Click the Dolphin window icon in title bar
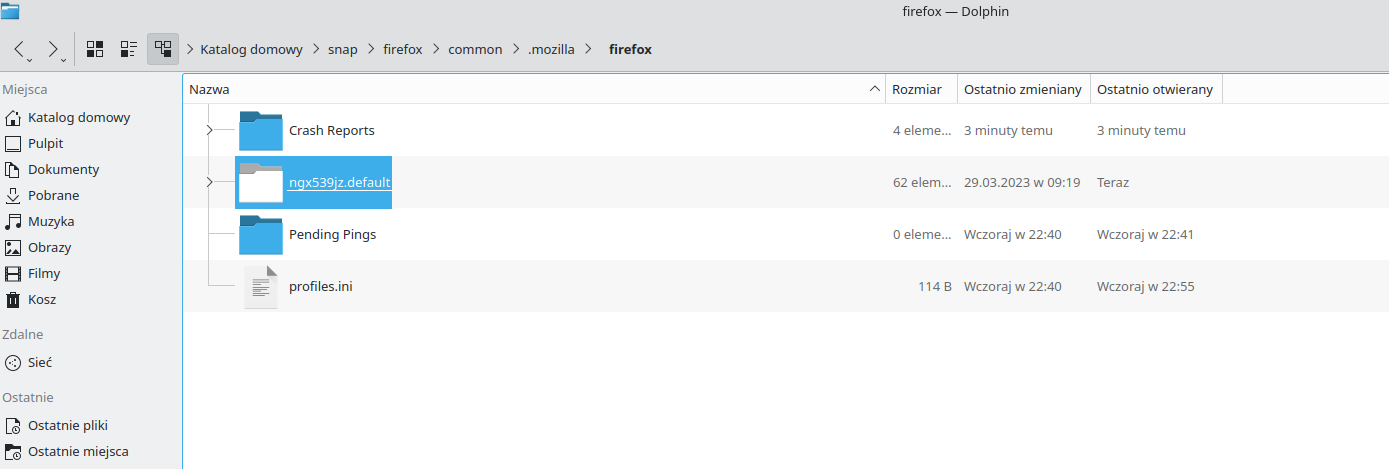 (12, 11)
